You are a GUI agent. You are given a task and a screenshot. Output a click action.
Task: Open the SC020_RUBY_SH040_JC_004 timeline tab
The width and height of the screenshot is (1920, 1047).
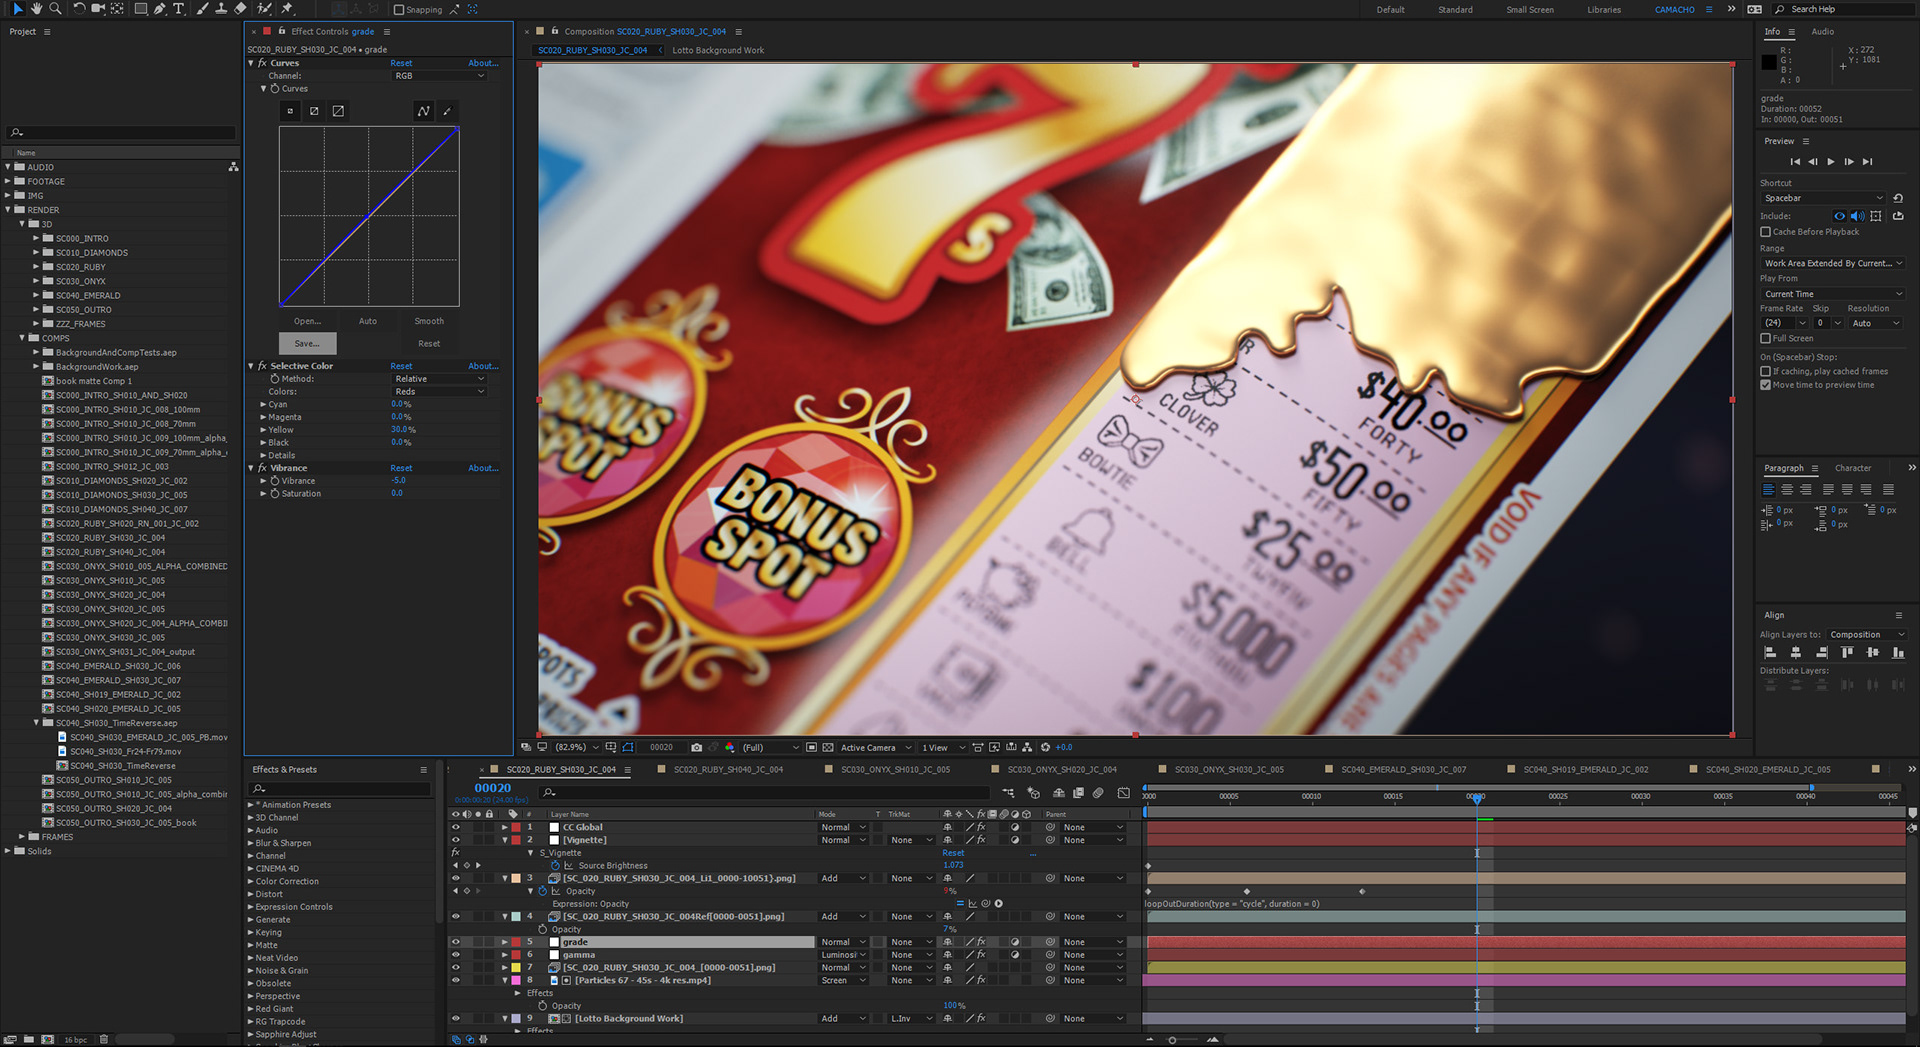pos(728,769)
